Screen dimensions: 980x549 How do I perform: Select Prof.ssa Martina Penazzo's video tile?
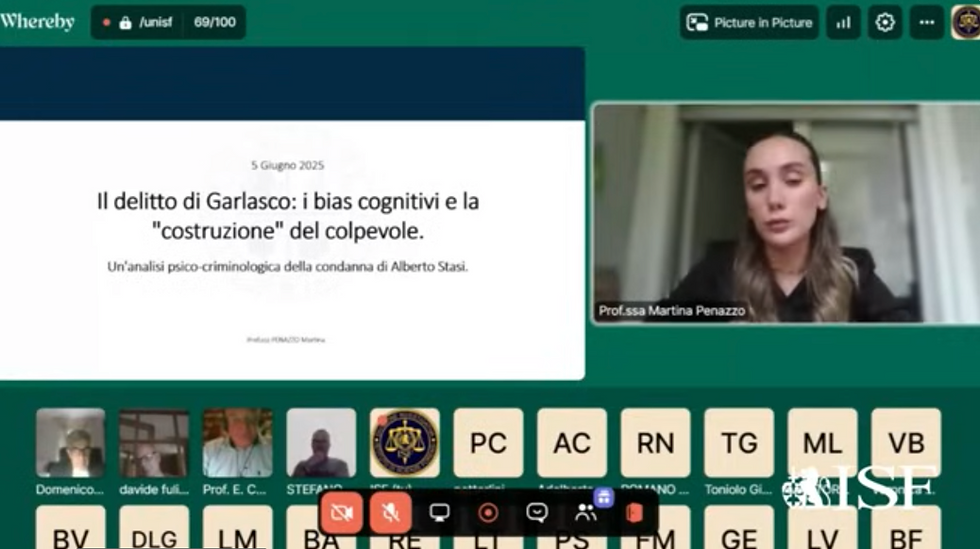[x=786, y=213]
